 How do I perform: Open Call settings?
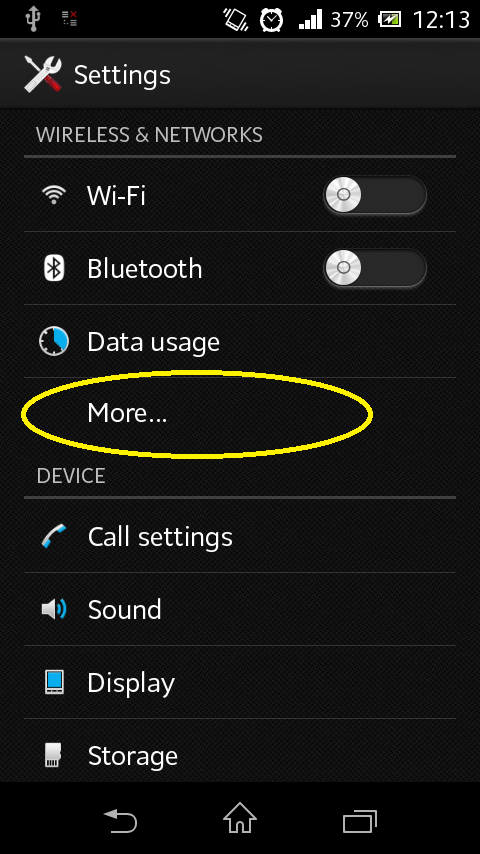[x=240, y=536]
